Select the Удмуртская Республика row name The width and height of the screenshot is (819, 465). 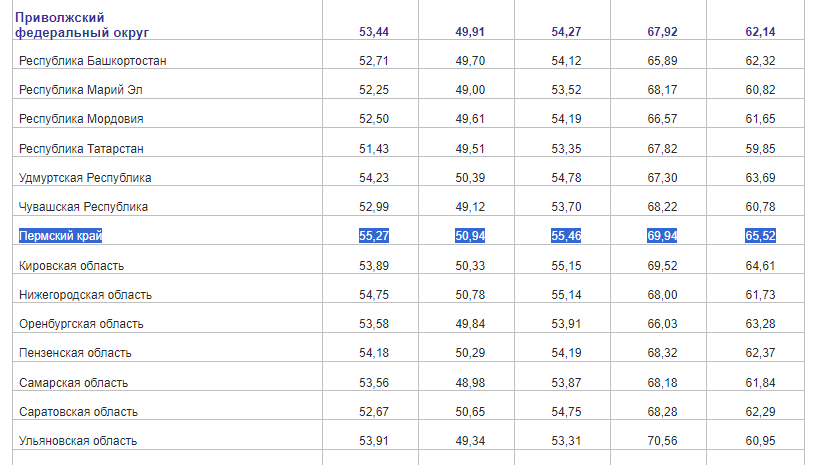(85, 178)
